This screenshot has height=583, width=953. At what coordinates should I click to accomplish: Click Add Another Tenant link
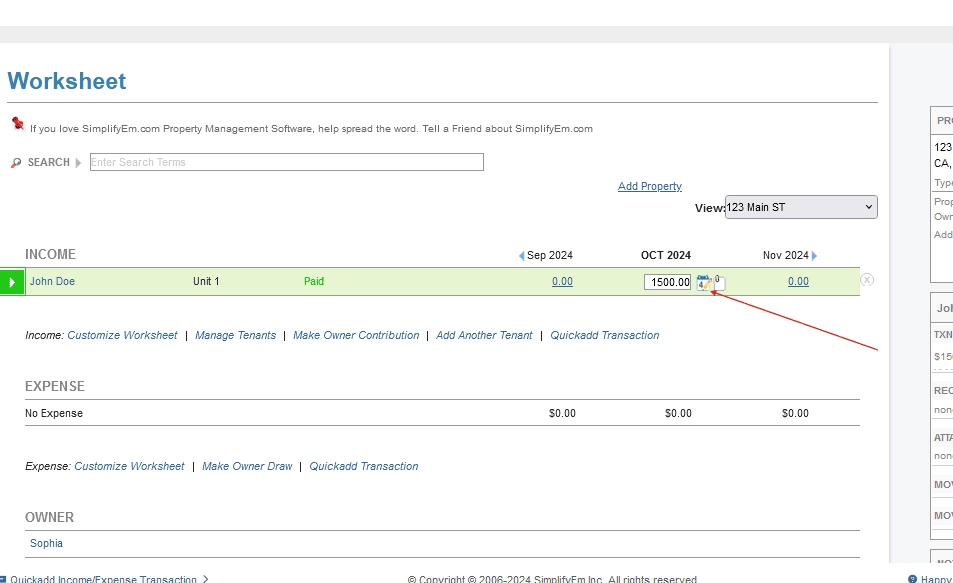[x=484, y=335]
